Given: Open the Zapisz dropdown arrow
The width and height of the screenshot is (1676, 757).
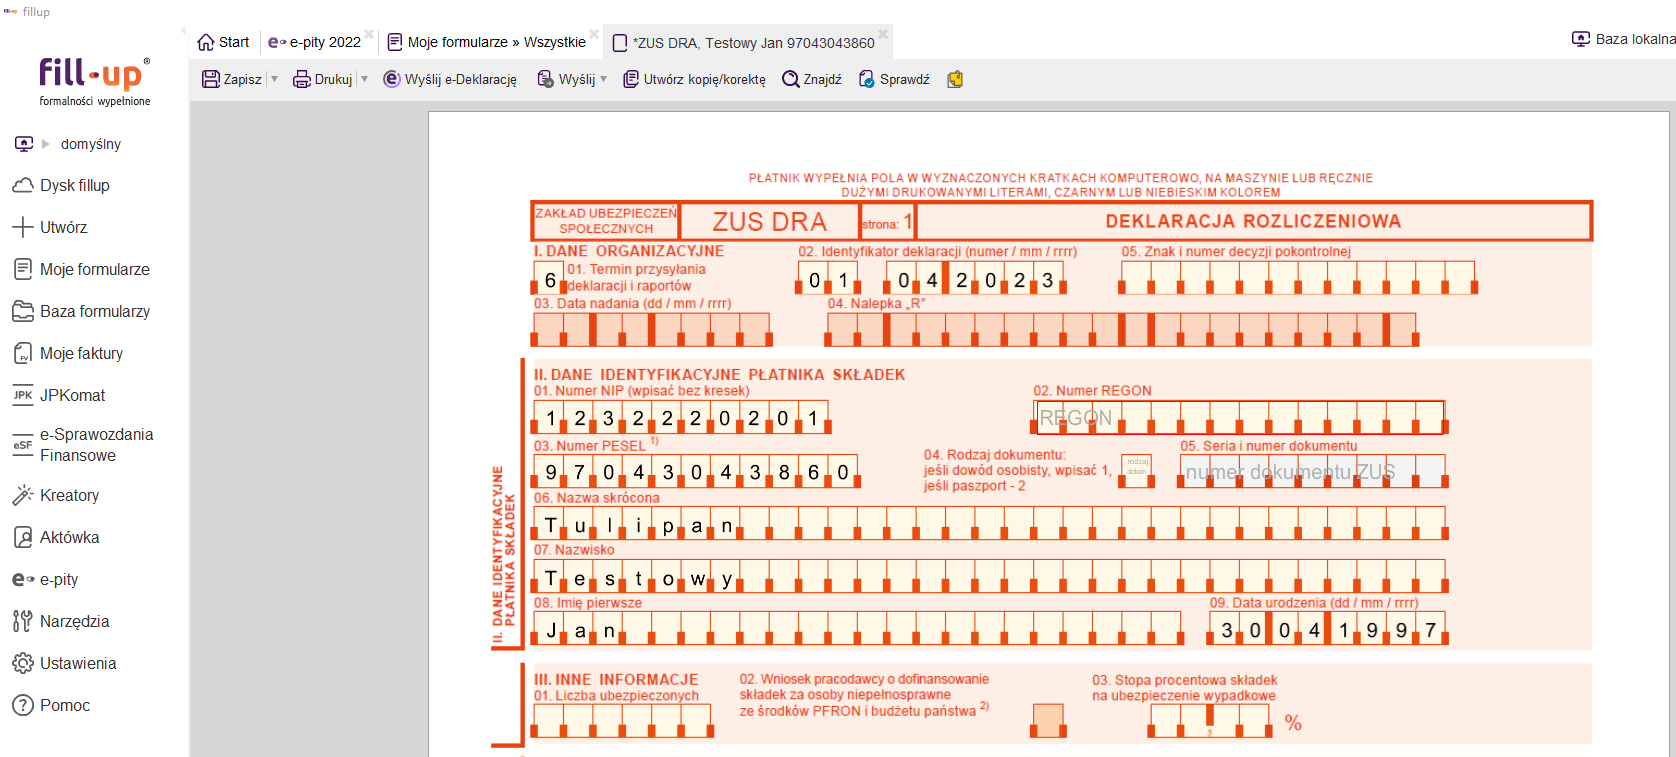Looking at the screenshot, I should 274,79.
